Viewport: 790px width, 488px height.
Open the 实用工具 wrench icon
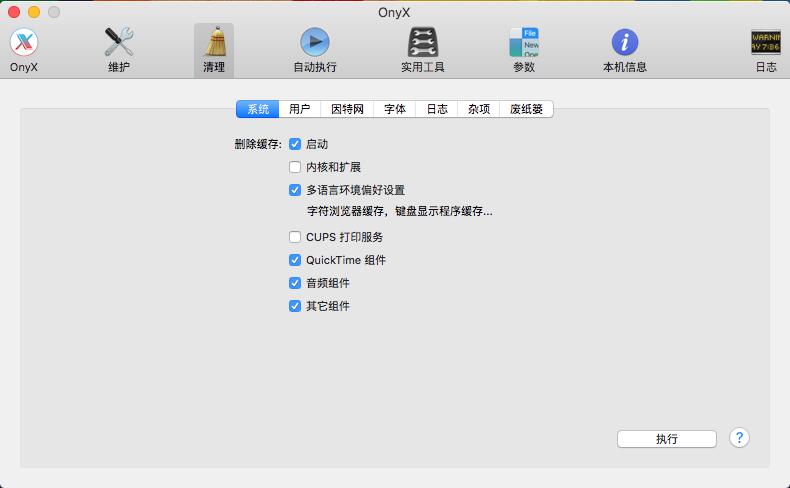(423, 49)
